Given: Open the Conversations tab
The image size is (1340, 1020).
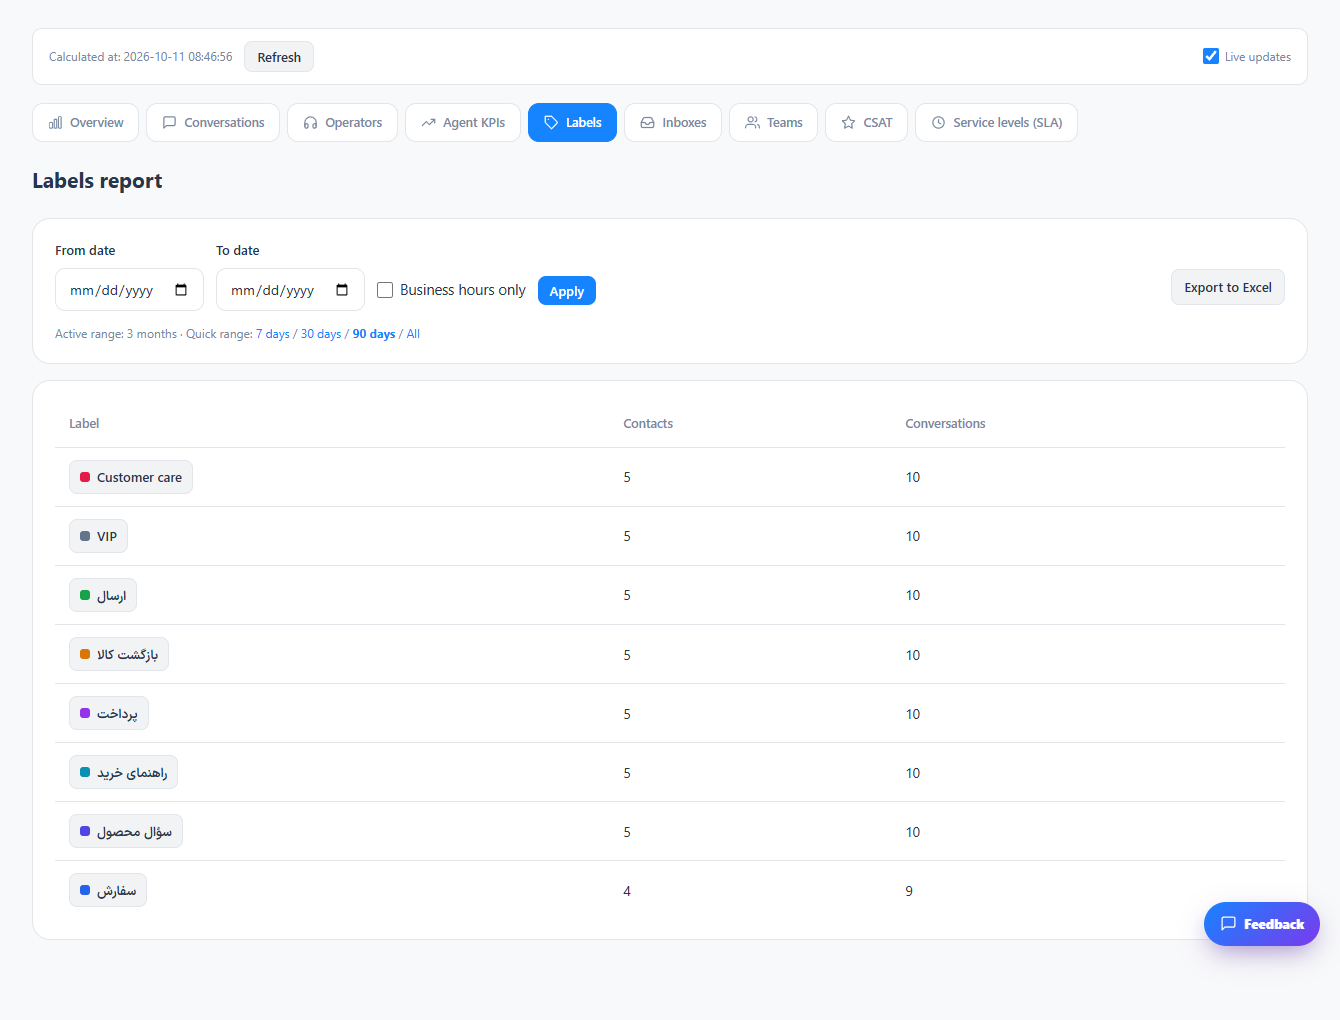Looking at the screenshot, I should point(213,123).
